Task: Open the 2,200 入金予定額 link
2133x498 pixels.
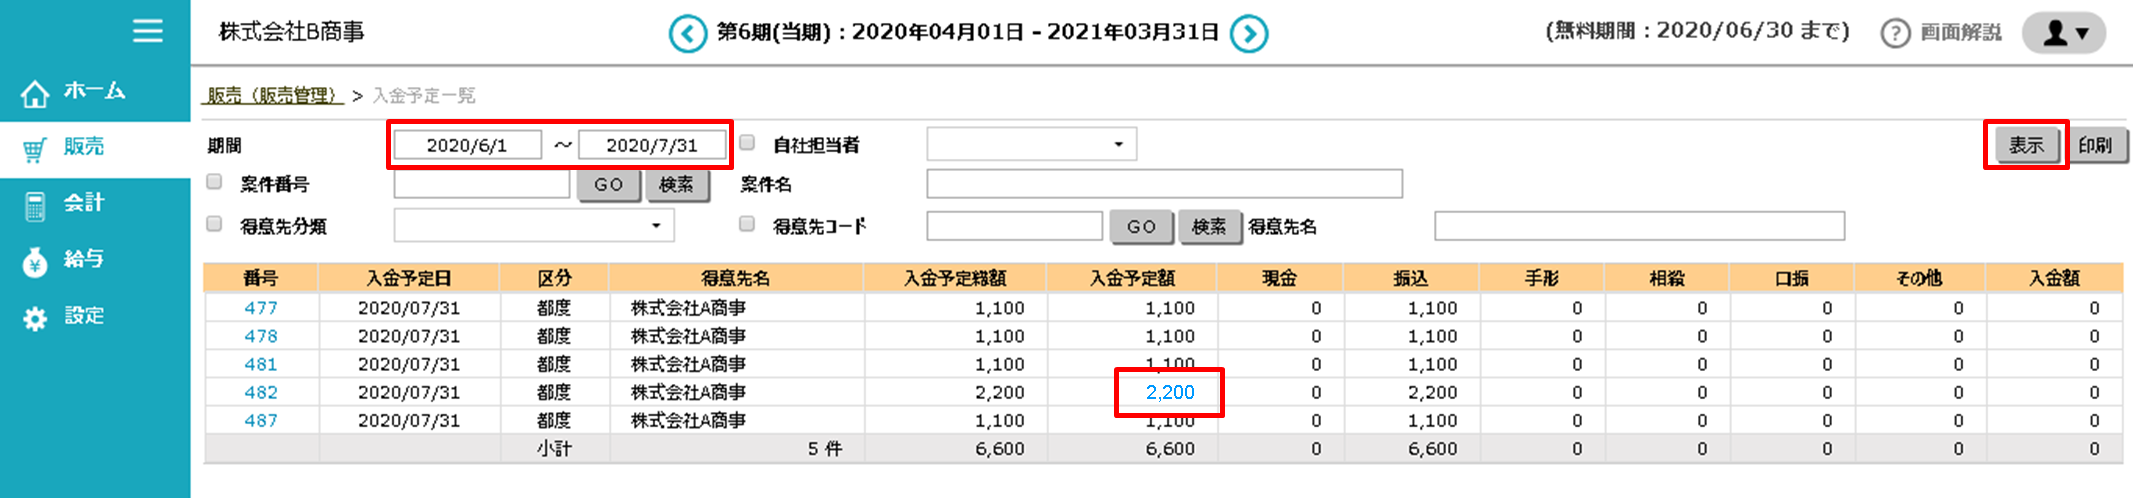Action: tap(1169, 392)
